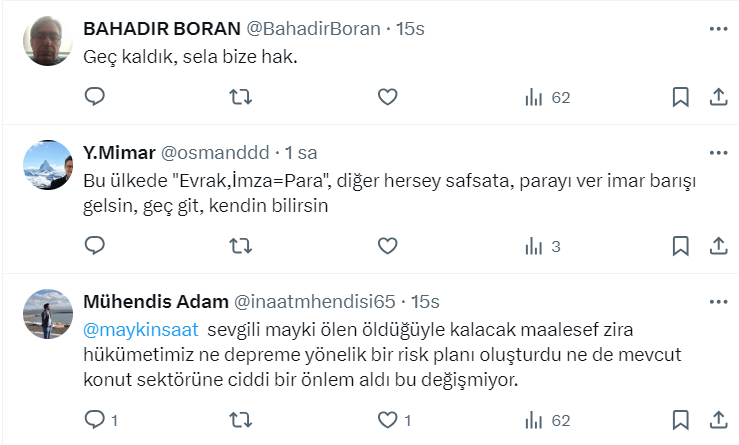The width and height of the screenshot is (739, 445).
Task: Retweet Y.Mimar's tweet
Action: point(241,245)
